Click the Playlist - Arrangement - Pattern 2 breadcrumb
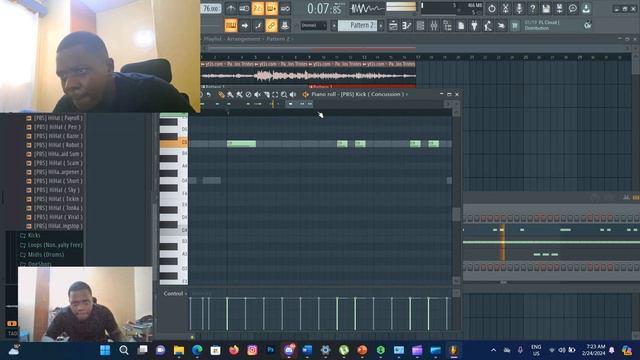 [x=247, y=39]
